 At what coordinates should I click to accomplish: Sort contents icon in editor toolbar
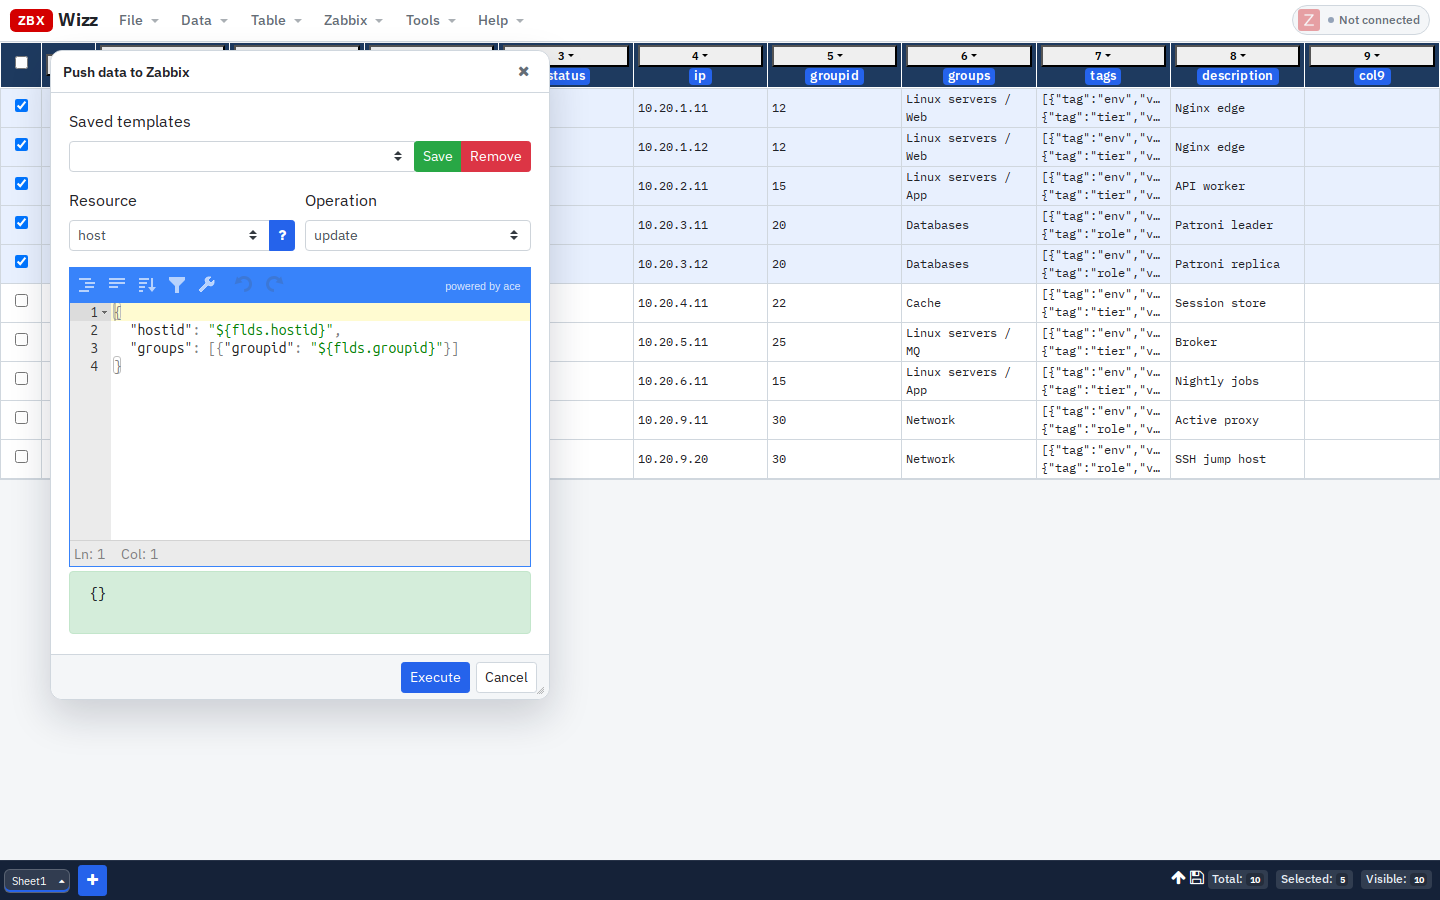[147, 285]
